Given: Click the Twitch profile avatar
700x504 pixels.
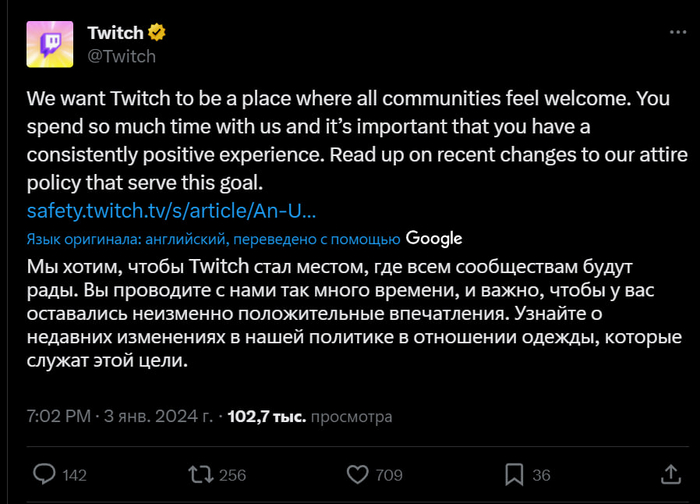Looking at the screenshot, I should click(48, 43).
